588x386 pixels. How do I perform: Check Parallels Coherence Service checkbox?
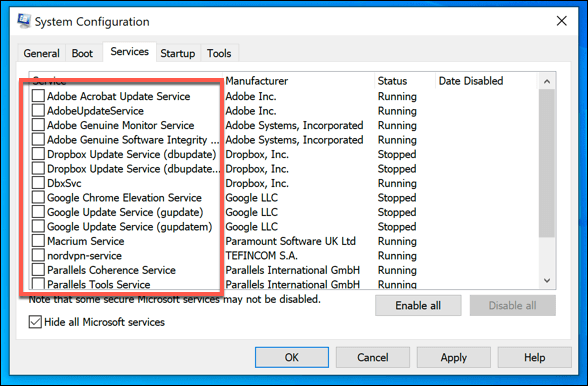[38, 270]
